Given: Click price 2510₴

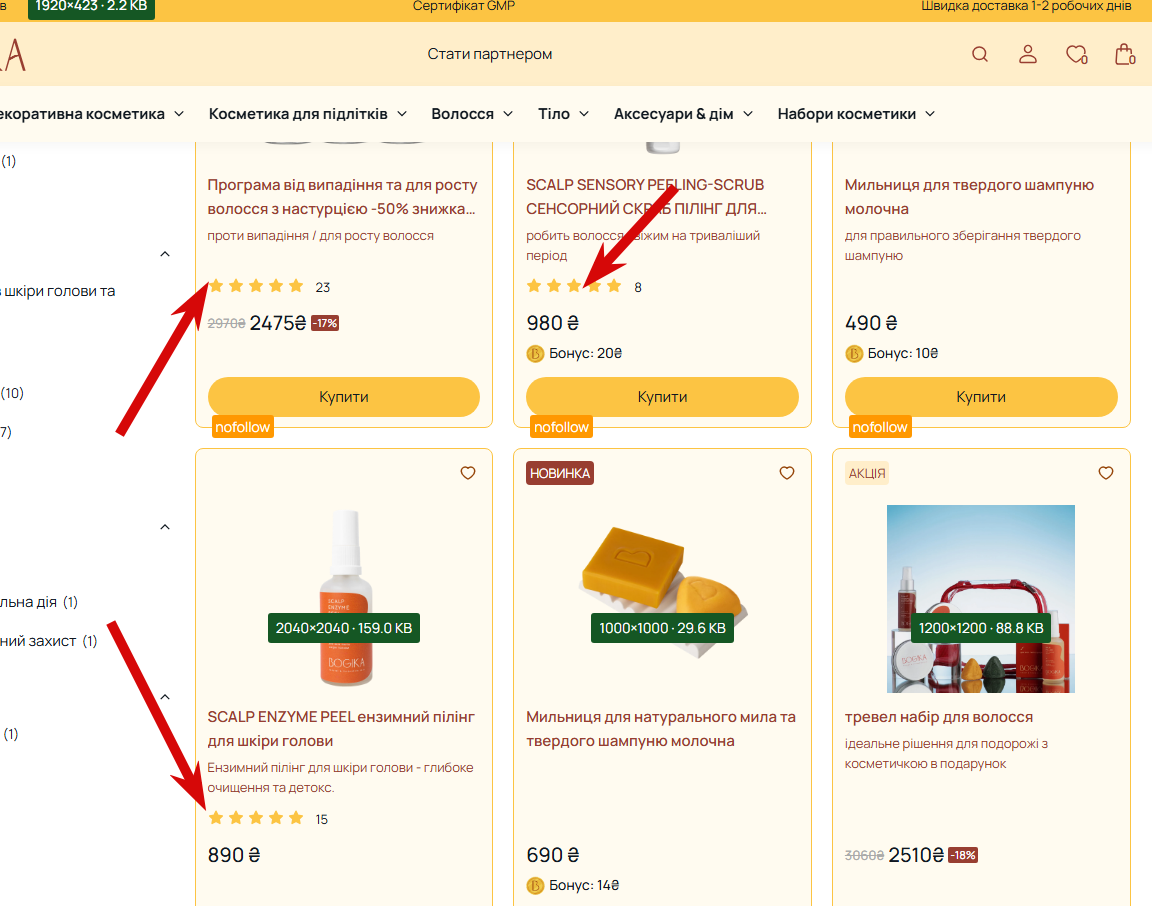Looking at the screenshot, I should click(916, 855).
